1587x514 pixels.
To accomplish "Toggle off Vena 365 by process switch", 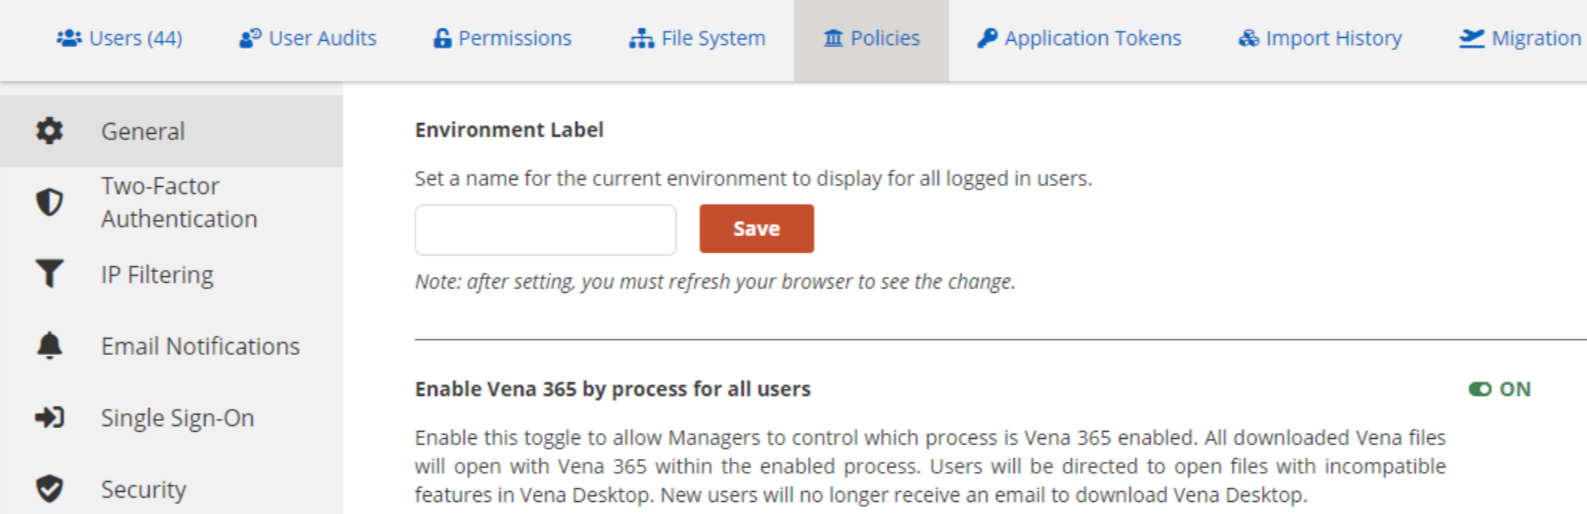I will tap(1480, 389).
